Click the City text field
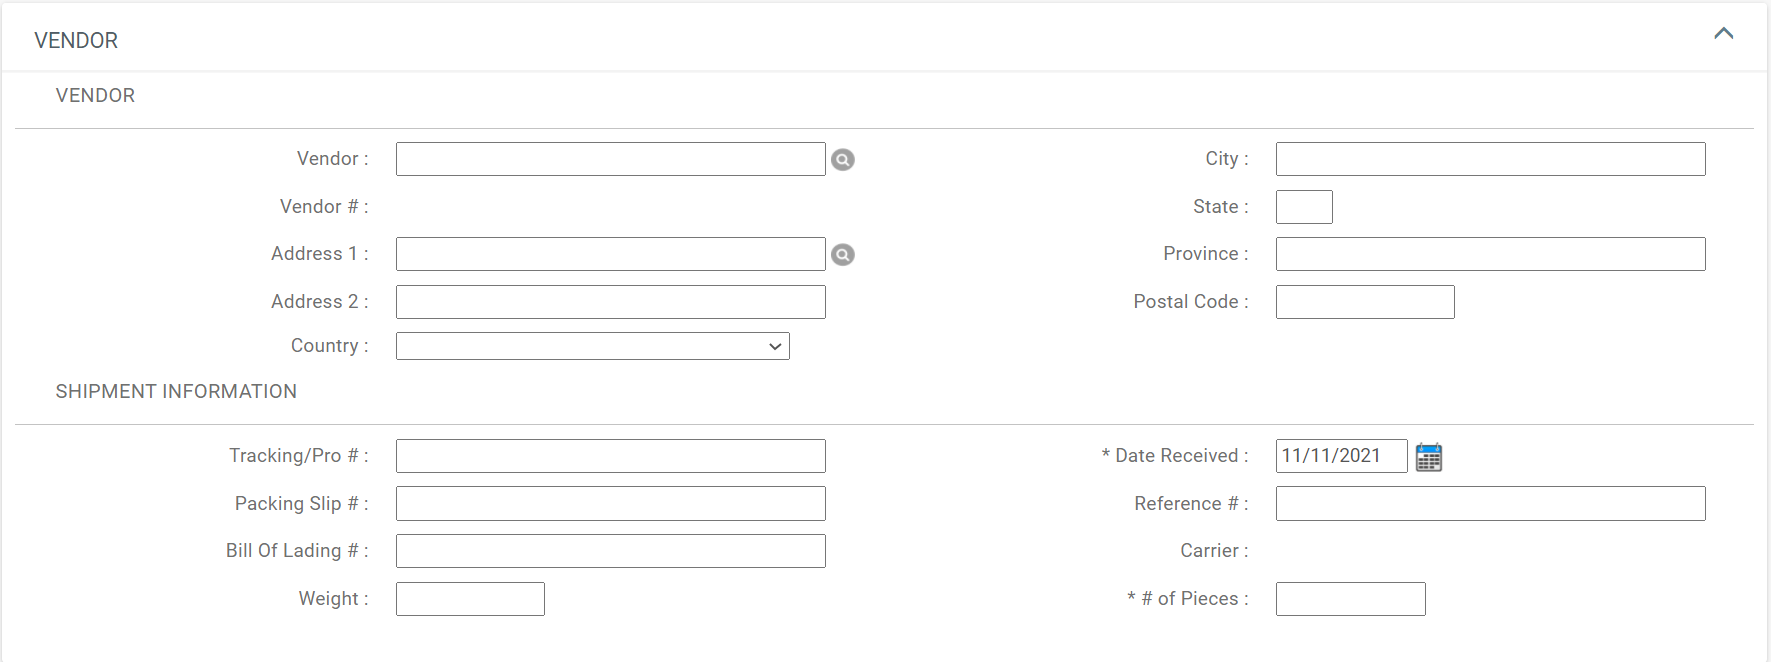Screen dimensions: 1771x662 tap(1490, 159)
